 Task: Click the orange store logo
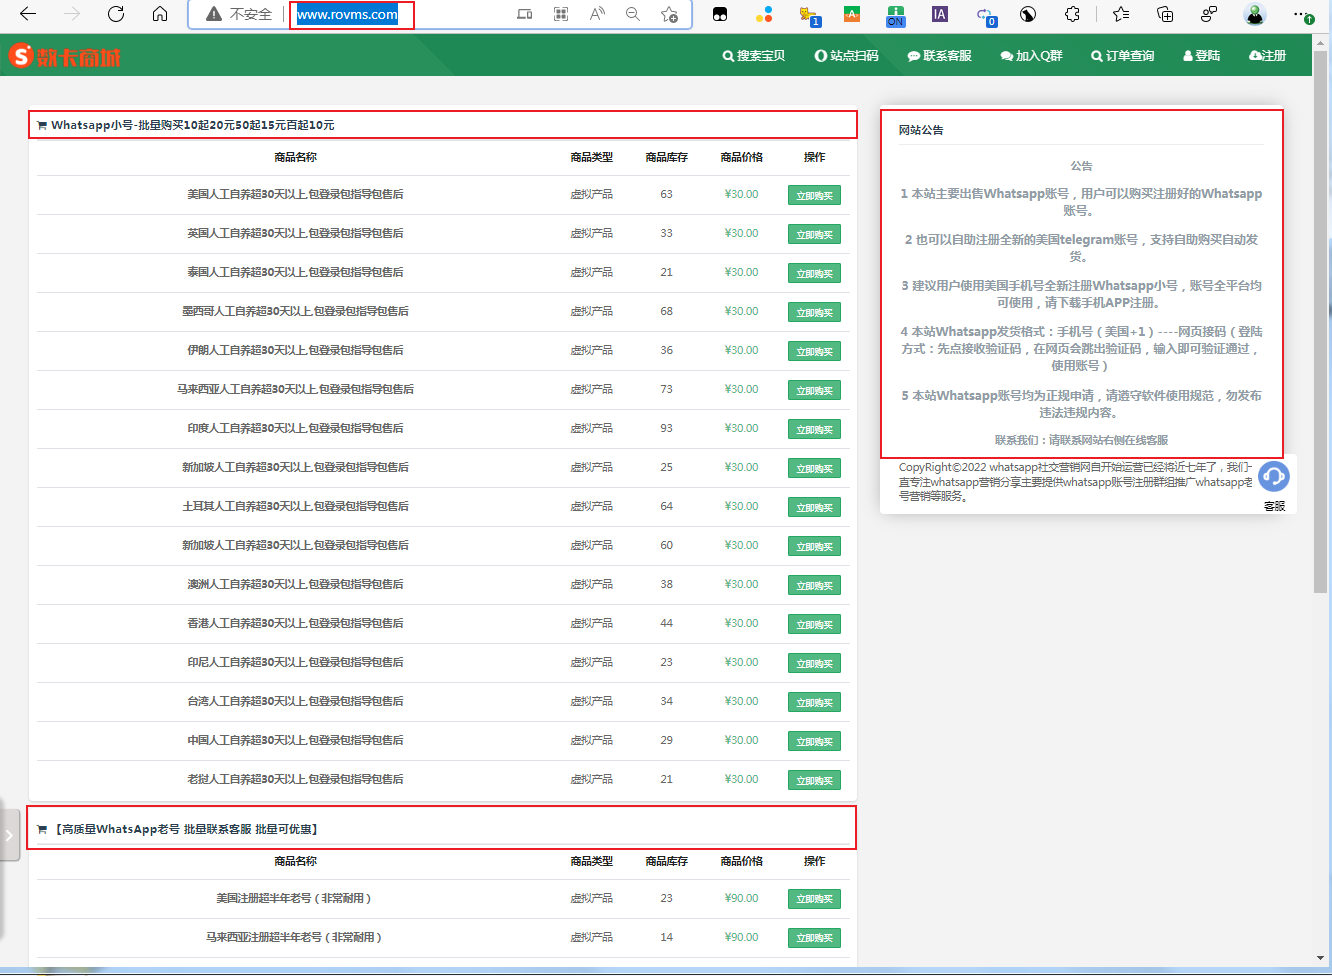(x=64, y=56)
